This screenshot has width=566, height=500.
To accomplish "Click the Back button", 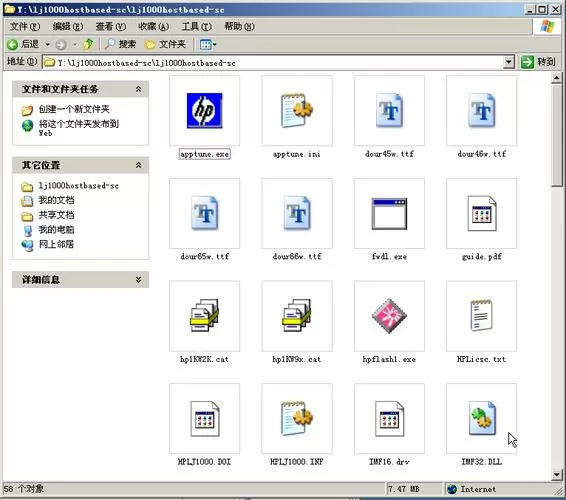I will 23,44.
